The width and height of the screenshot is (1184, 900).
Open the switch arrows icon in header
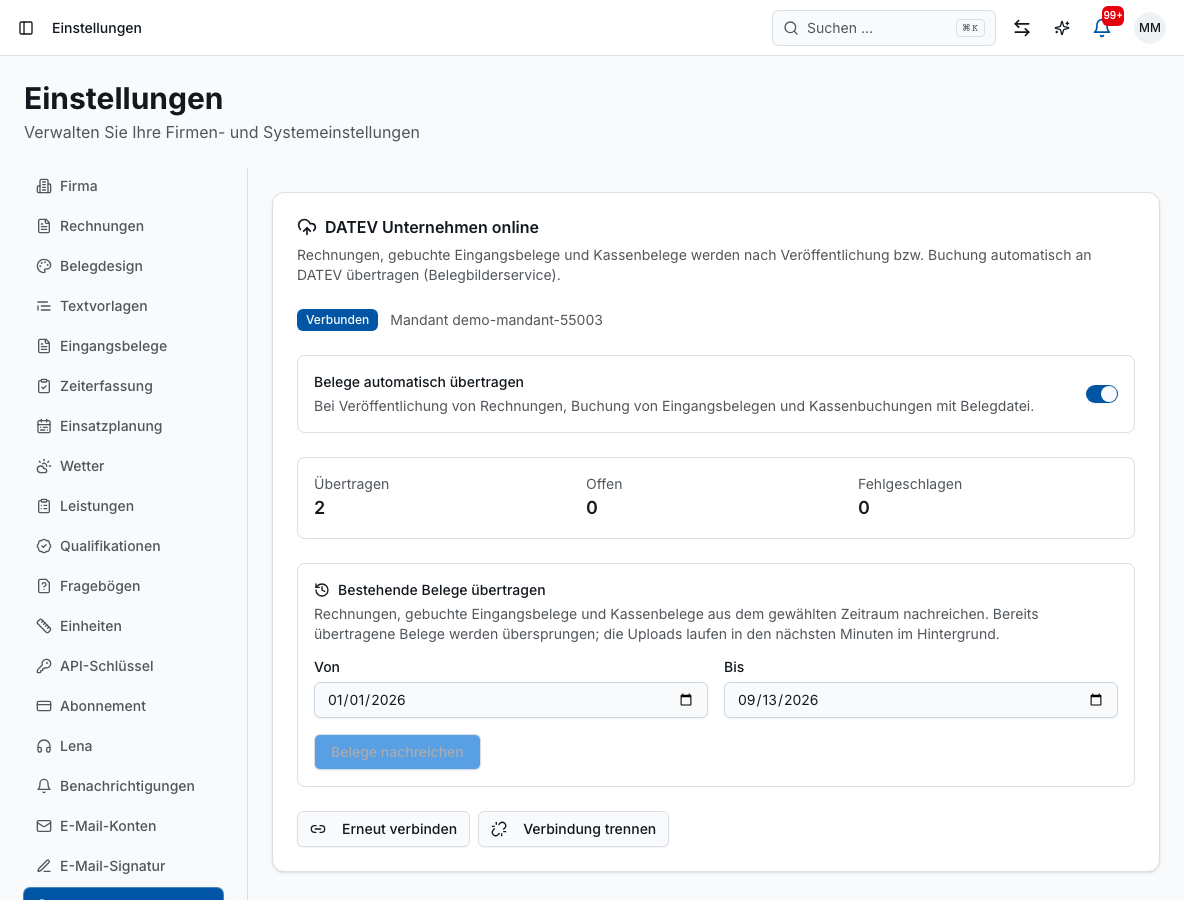pyautogui.click(x=1022, y=28)
